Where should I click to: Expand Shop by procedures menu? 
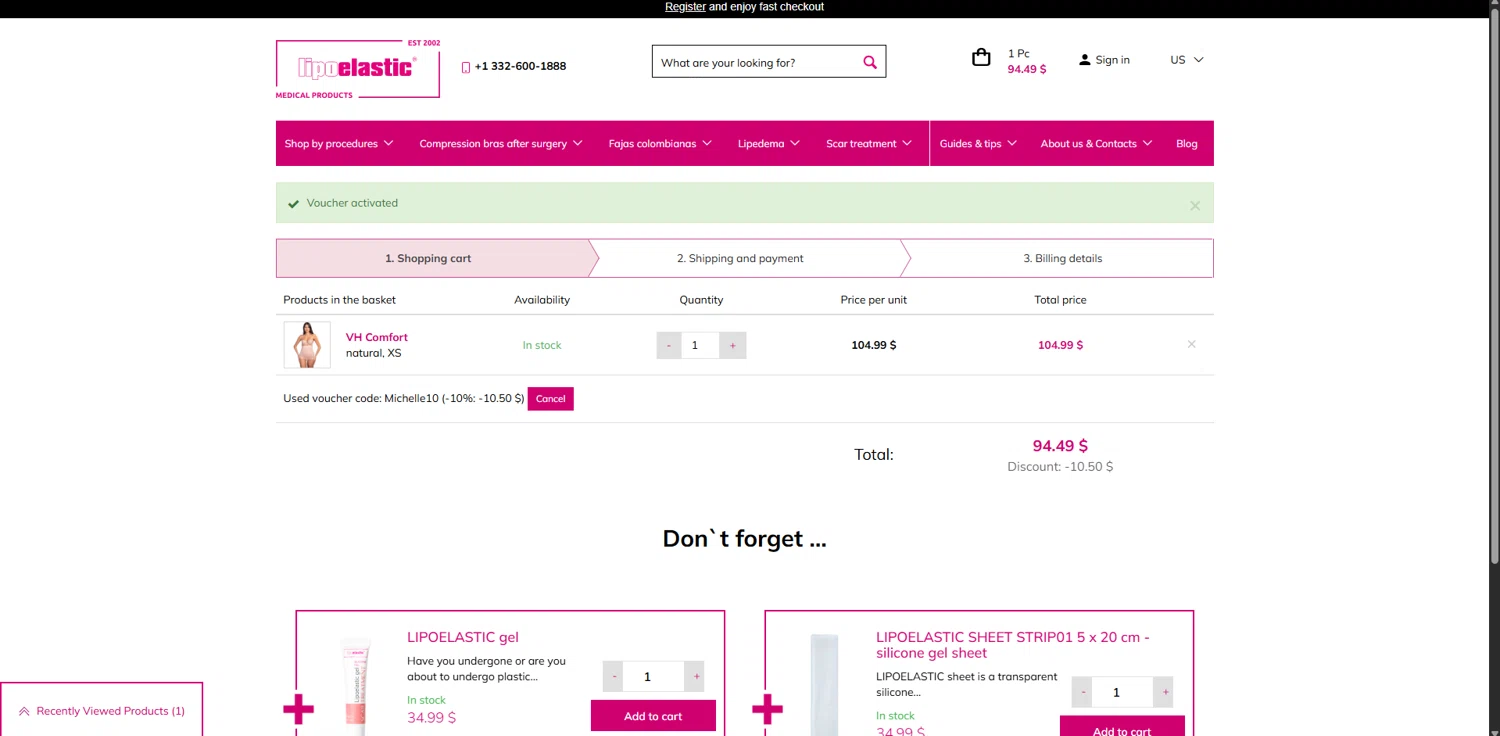coord(339,143)
